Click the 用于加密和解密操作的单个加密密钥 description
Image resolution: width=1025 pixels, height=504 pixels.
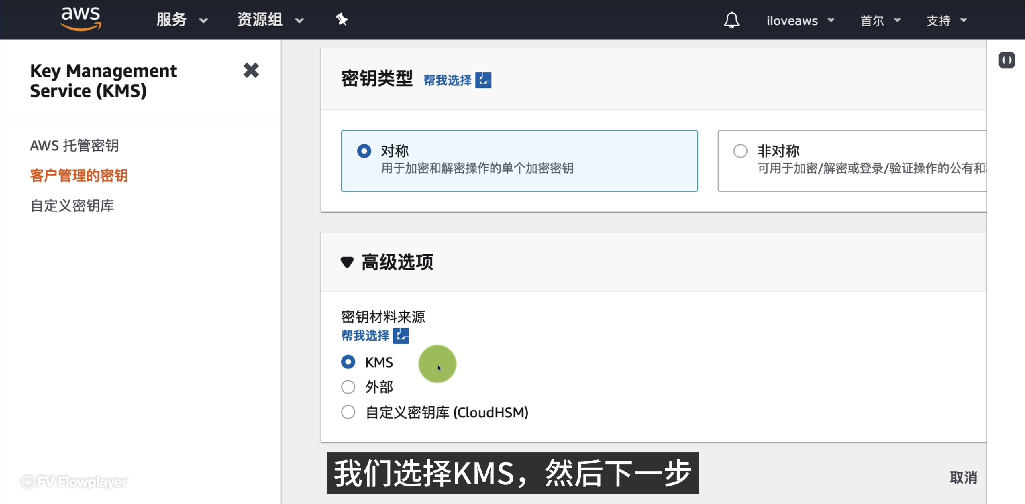tap(477, 168)
